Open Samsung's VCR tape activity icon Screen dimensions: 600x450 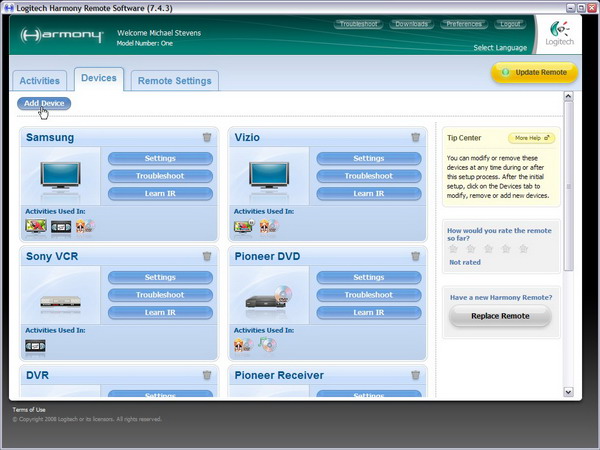point(61,227)
